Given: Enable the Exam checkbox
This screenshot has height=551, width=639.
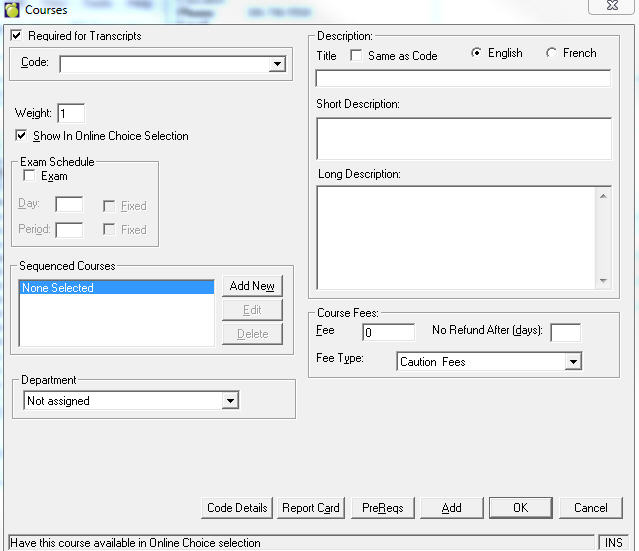Looking at the screenshot, I should click(29, 176).
